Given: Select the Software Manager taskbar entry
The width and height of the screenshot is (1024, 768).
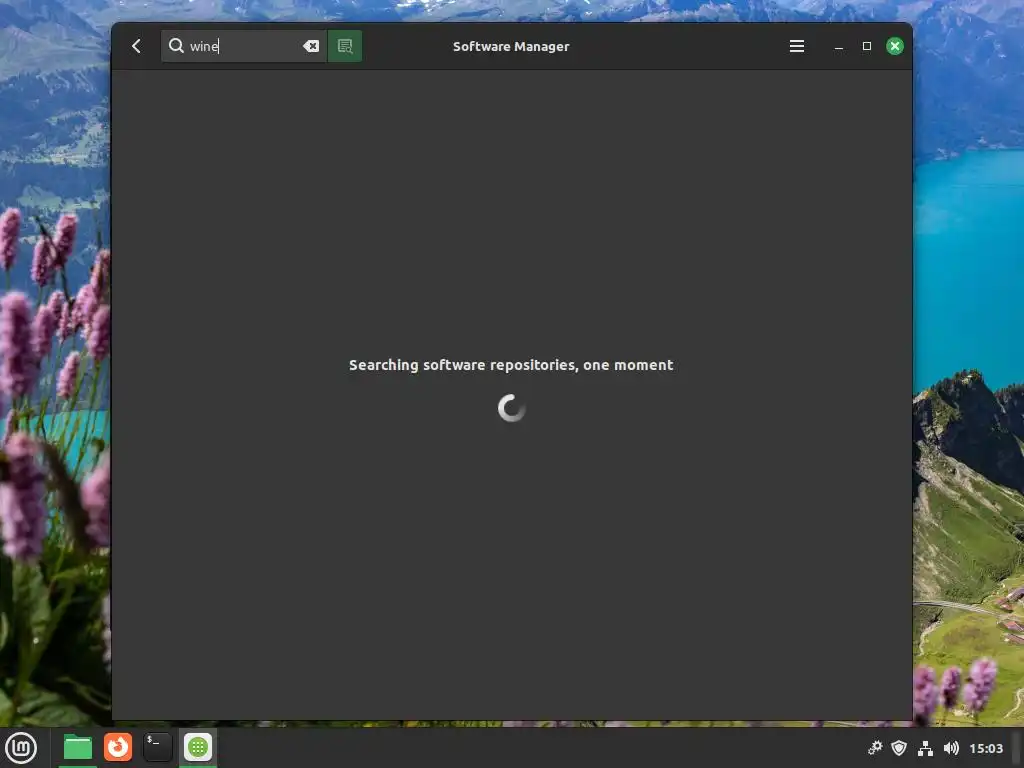Looking at the screenshot, I should pyautogui.click(x=198, y=748).
